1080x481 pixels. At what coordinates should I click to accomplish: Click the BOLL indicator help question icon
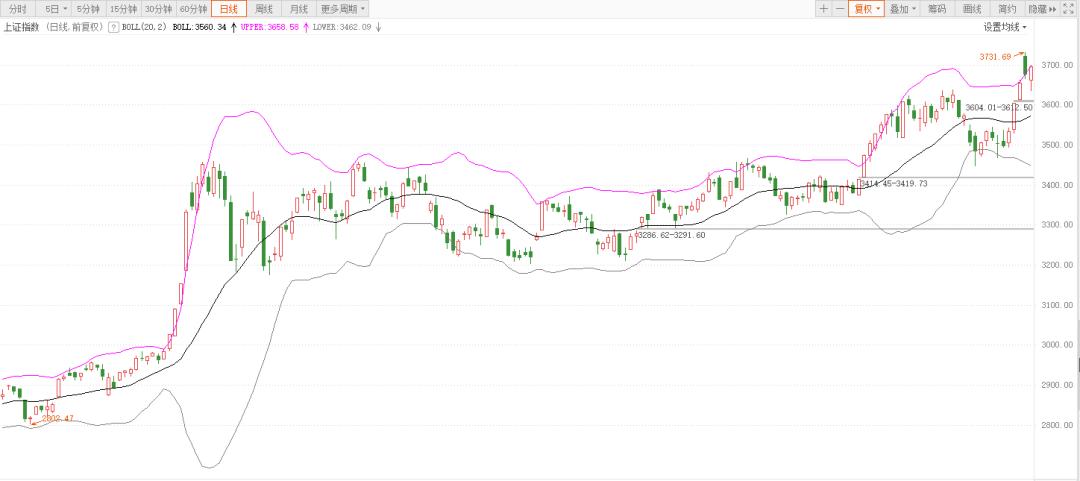(113, 27)
